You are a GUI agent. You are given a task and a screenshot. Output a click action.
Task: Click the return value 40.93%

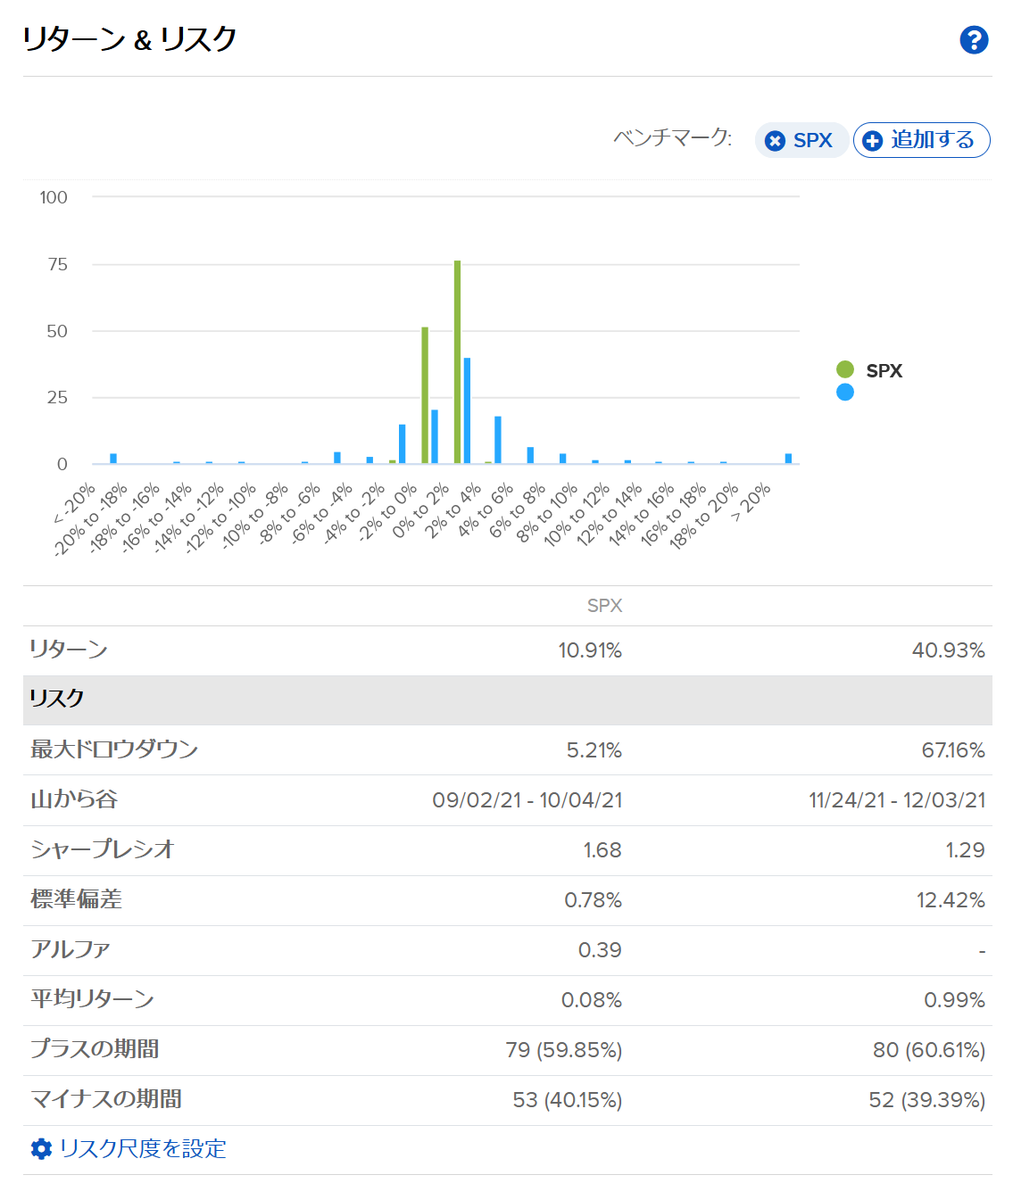[949, 651]
